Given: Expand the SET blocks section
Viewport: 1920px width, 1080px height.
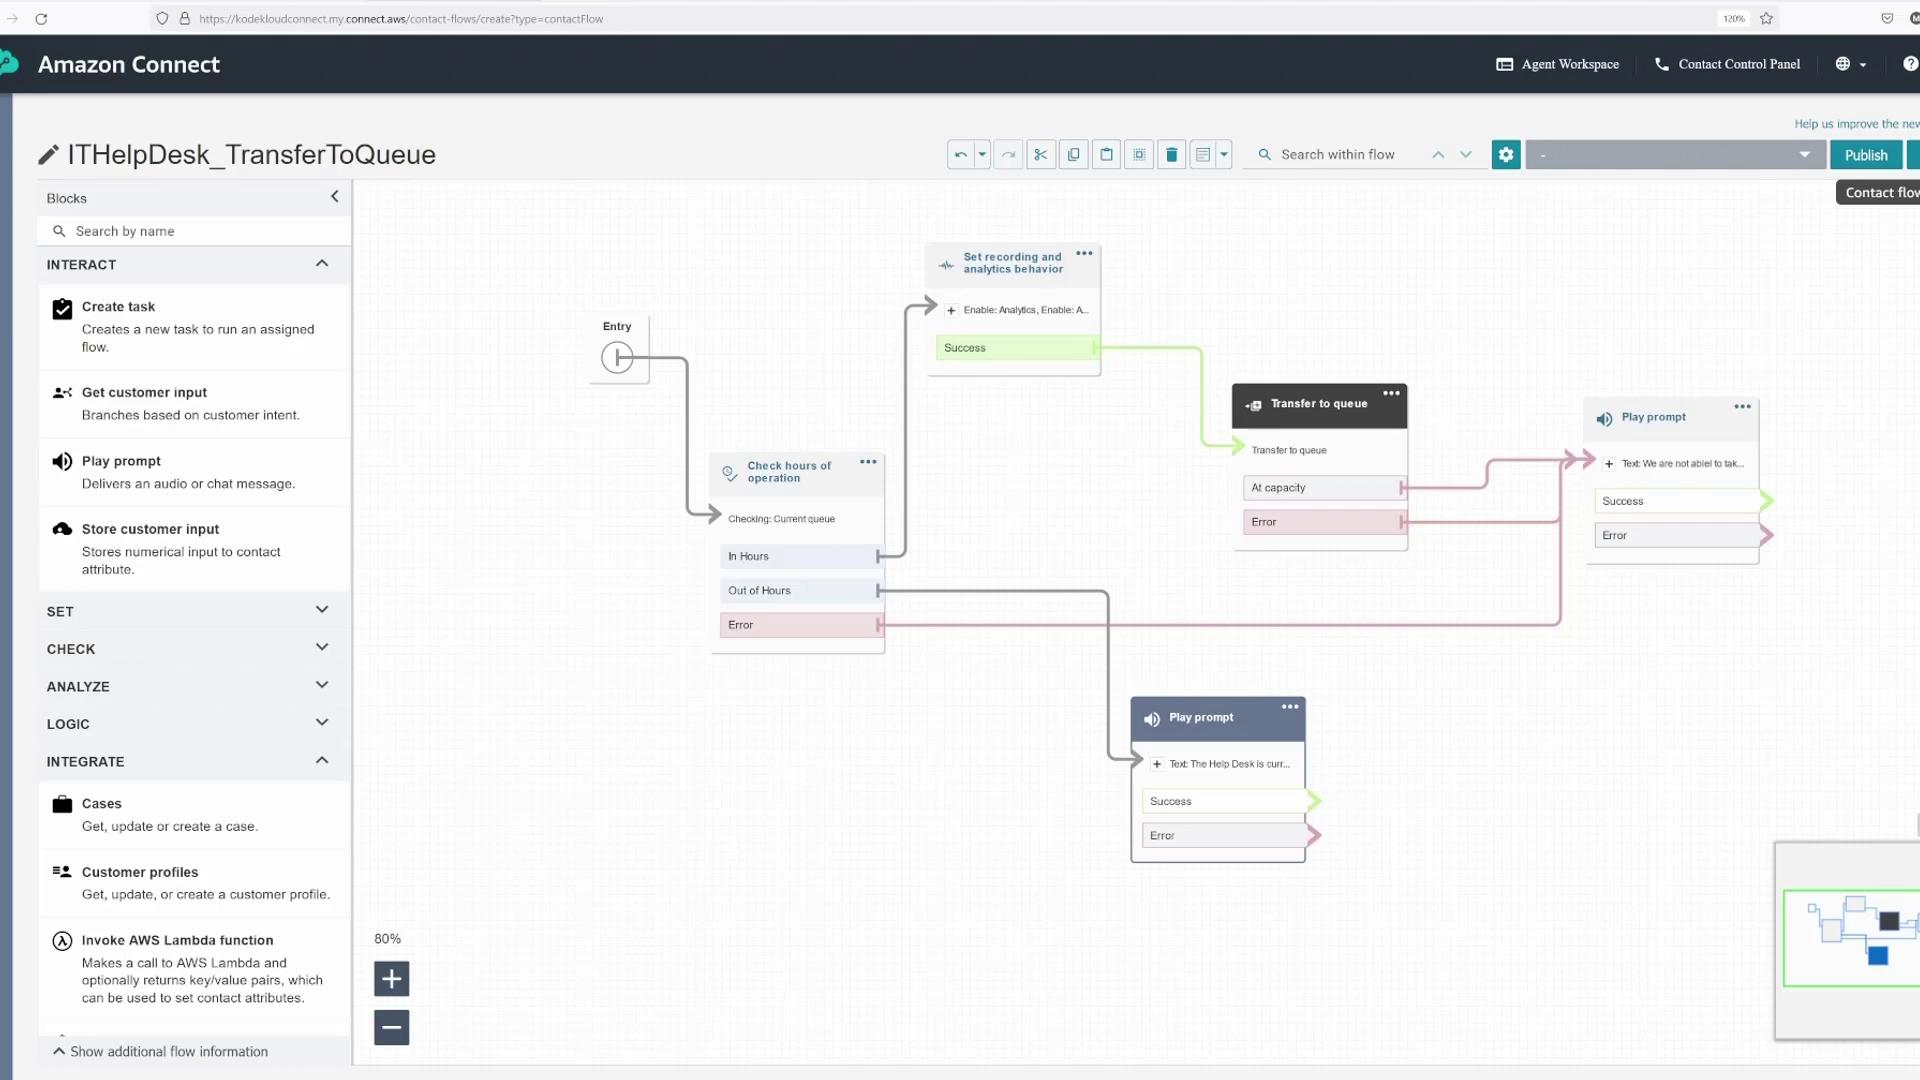Looking at the screenshot, I should tap(321, 611).
